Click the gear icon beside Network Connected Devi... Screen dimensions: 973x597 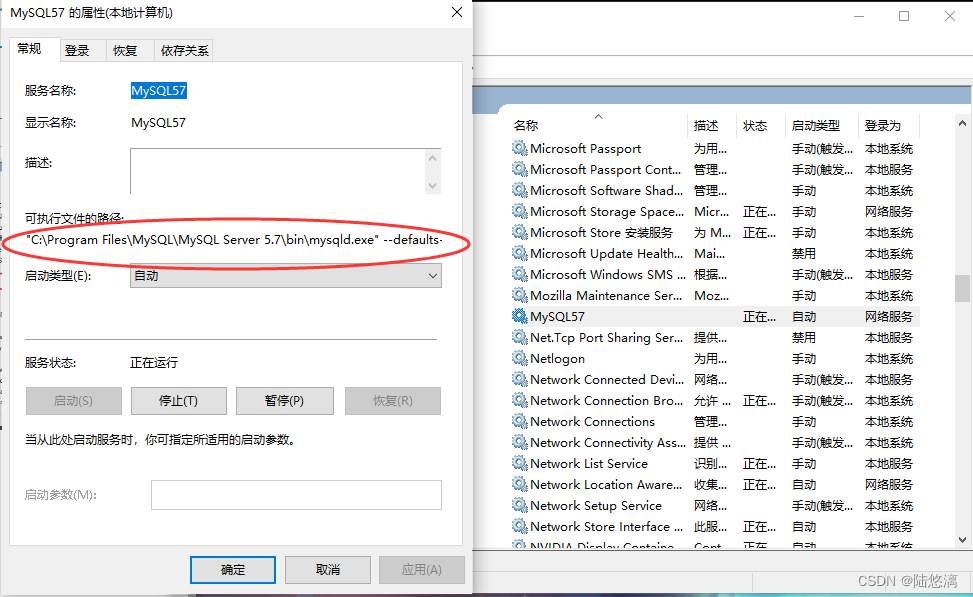pyautogui.click(x=519, y=379)
